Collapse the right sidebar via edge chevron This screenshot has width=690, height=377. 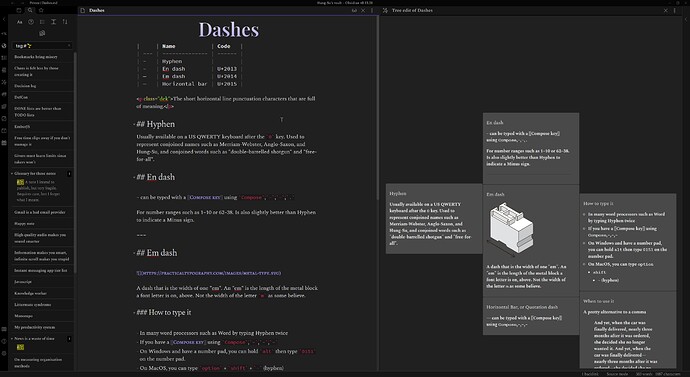click(x=686, y=19)
